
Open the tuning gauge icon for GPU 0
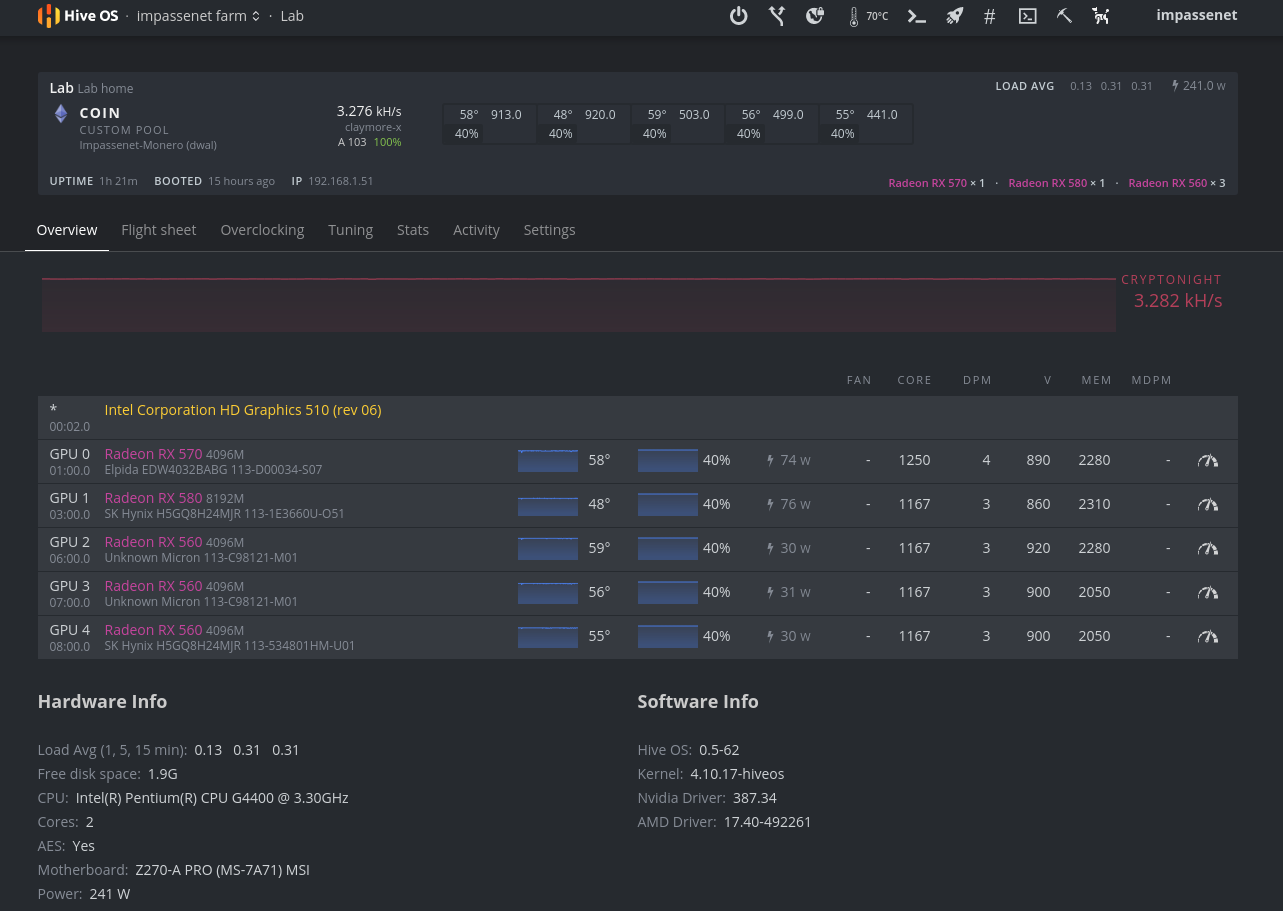1208,461
